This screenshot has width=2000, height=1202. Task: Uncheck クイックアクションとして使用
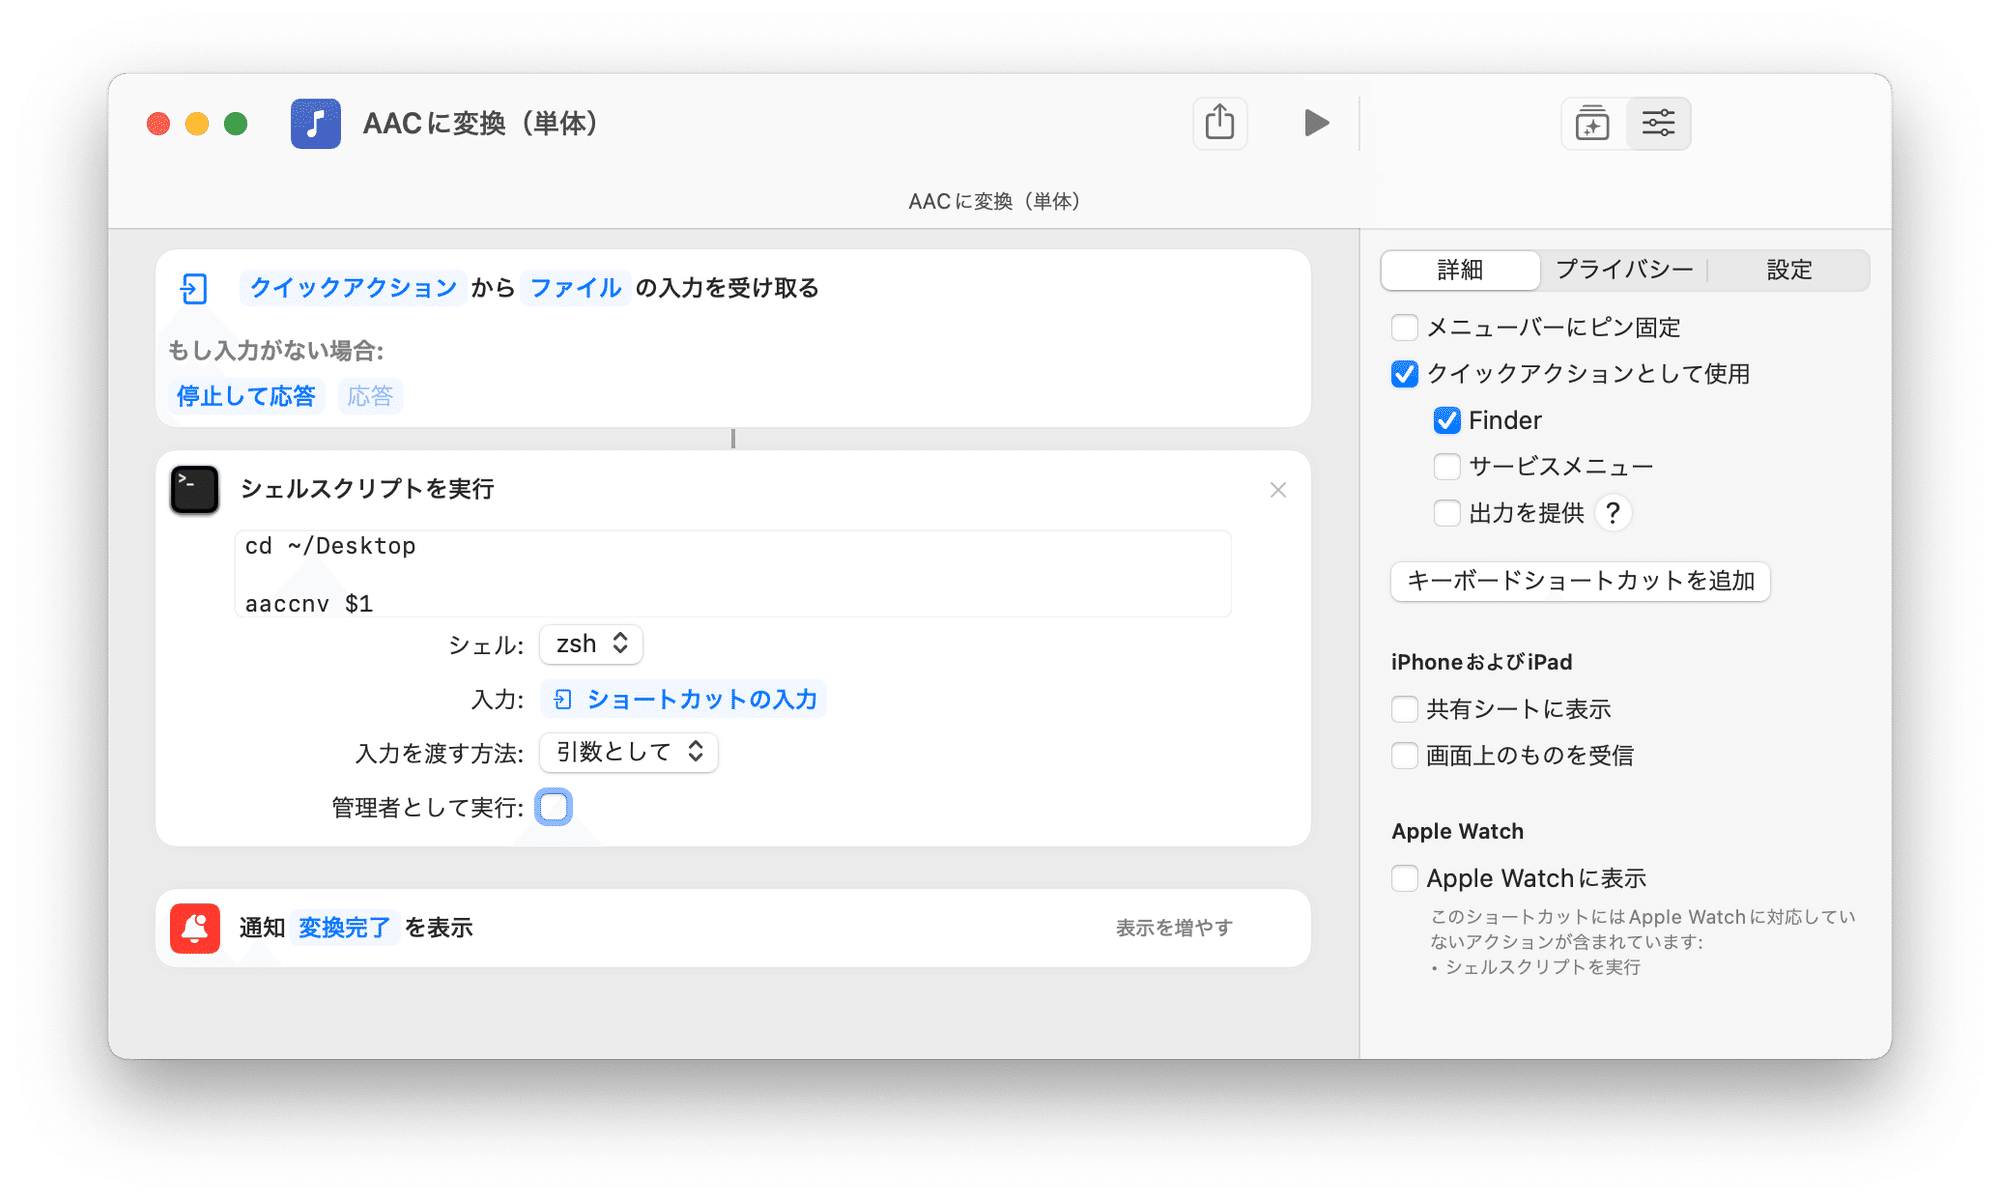pyautogui.click(x=1405, y=373)
